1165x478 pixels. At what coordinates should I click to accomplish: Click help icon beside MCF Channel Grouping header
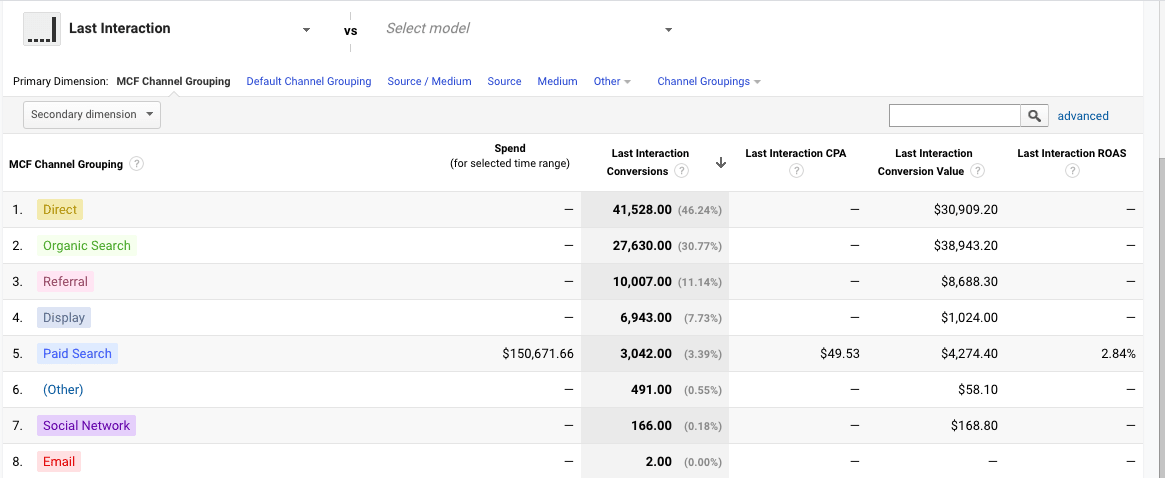click(x=136, y=164)
